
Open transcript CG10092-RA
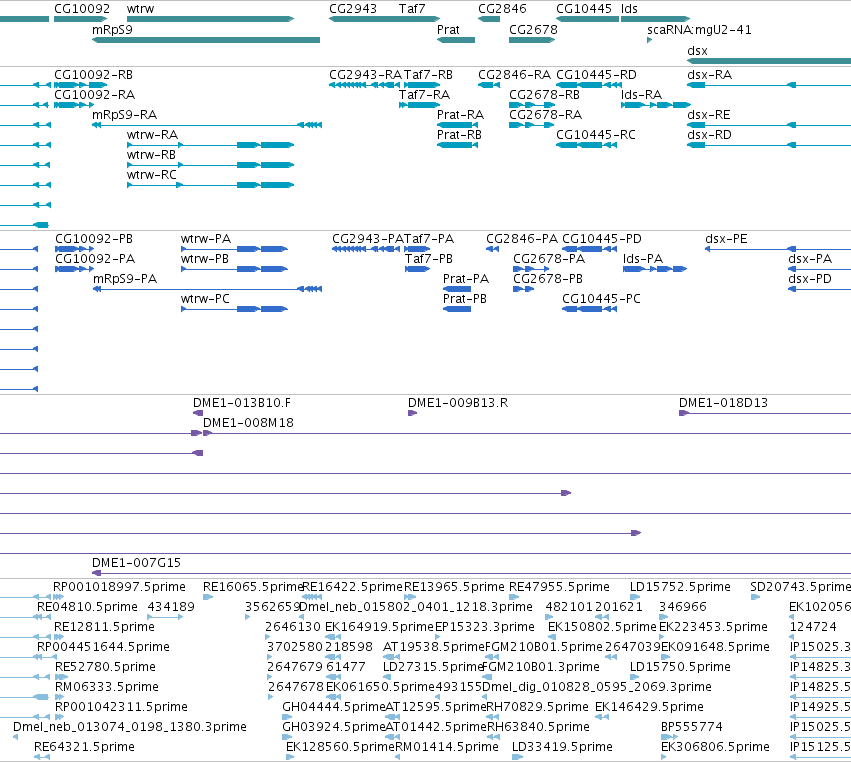pos(74,105)
